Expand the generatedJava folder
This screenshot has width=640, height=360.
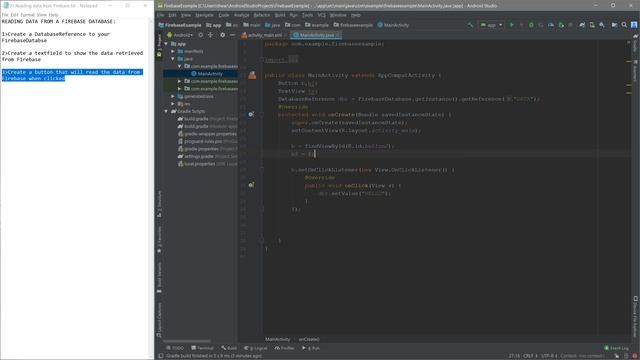pyautogui.click(x=173, y=96)
